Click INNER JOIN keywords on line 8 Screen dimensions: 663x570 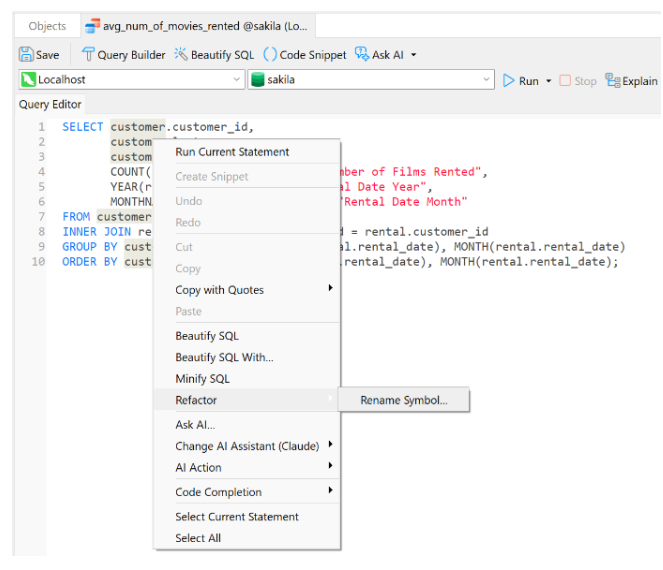[x=97, y=232]
